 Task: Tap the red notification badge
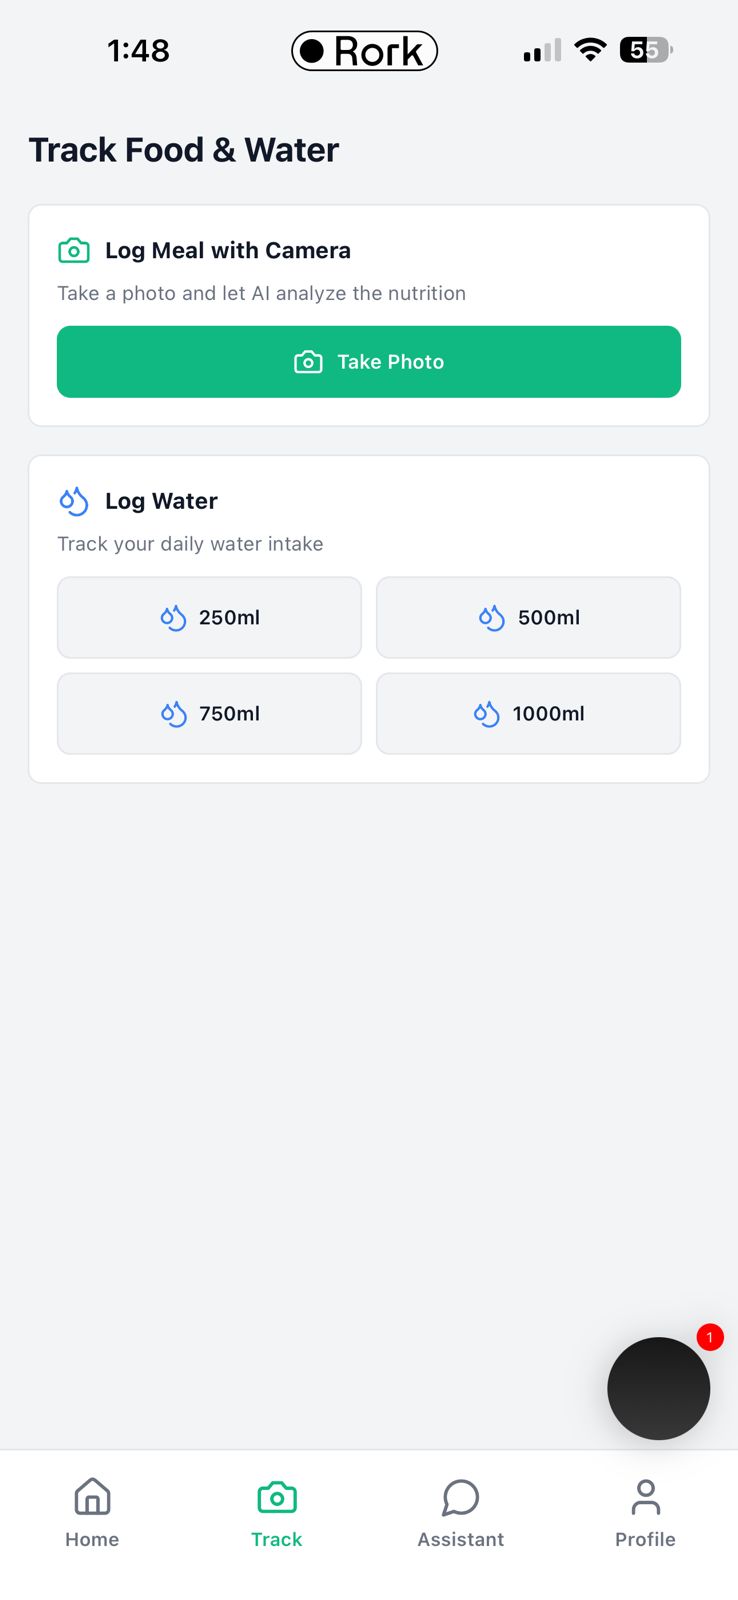[x=710, y=1337]
